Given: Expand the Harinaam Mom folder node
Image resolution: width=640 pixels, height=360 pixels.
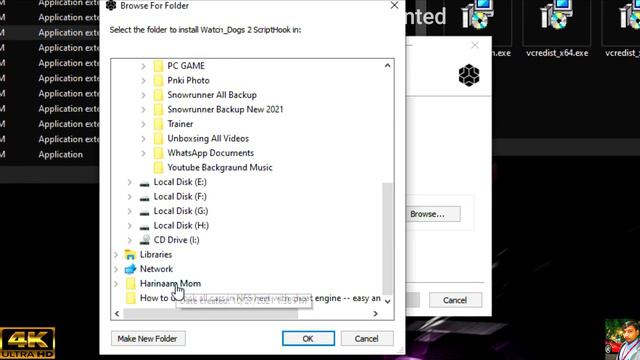Looking at the screenshot, I should tap(116, 284).
